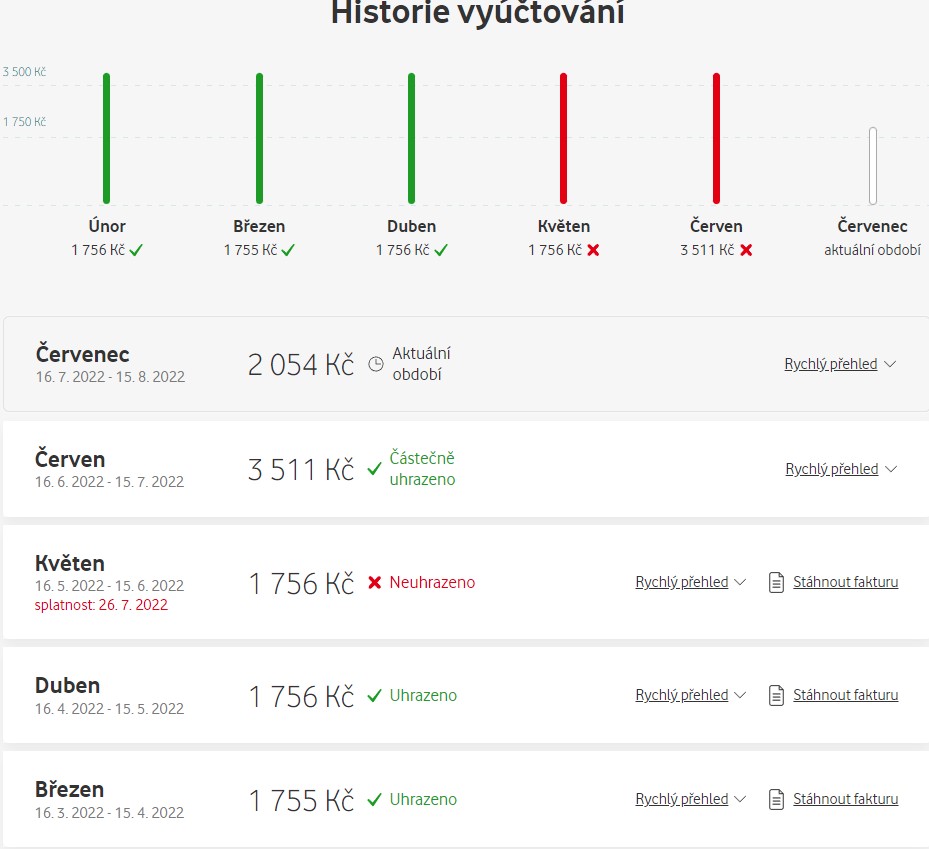The width and height of the screenshot is (929, 849).
Task: Click the clock icon beside Aktuální období
Action: point(376,365)
